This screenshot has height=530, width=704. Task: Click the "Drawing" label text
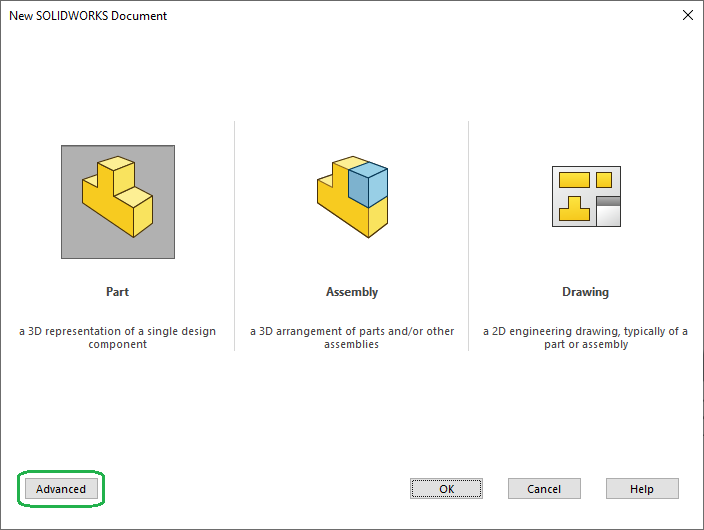click(585, 292)
